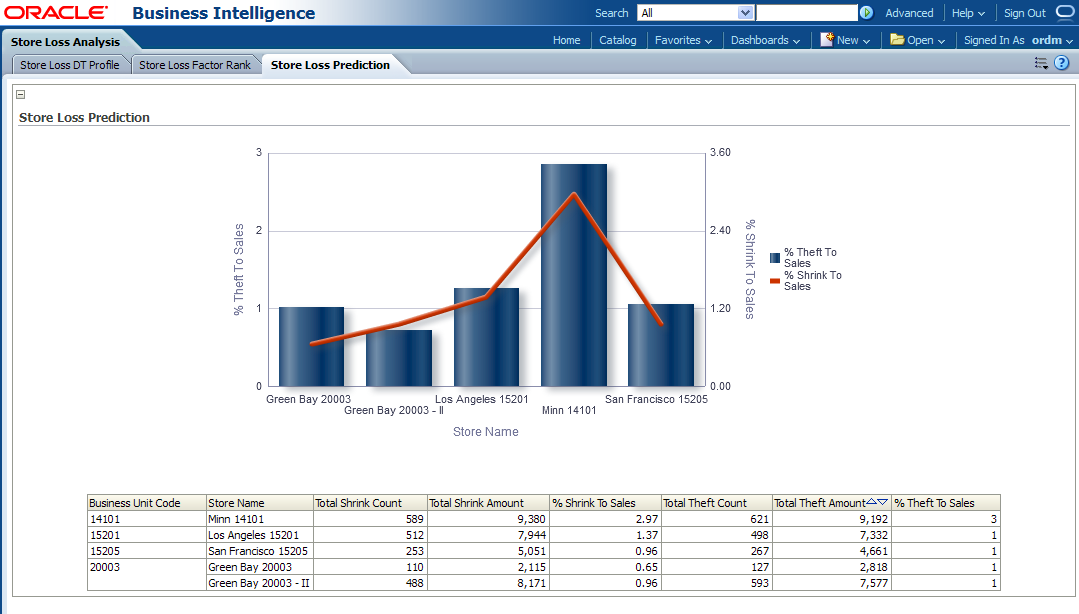Click the oval icon beside Sign Out
The image size is (1079, 614).
[x=1063, y=13]
